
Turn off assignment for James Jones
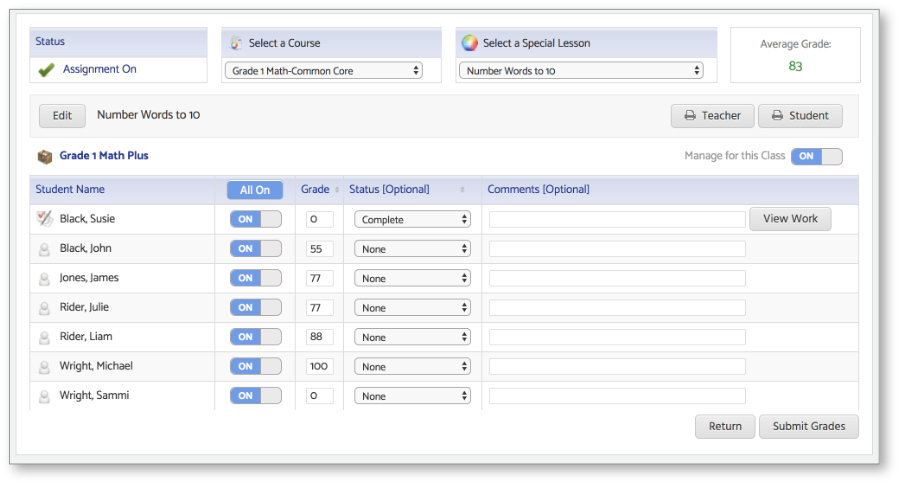[255, 278]
